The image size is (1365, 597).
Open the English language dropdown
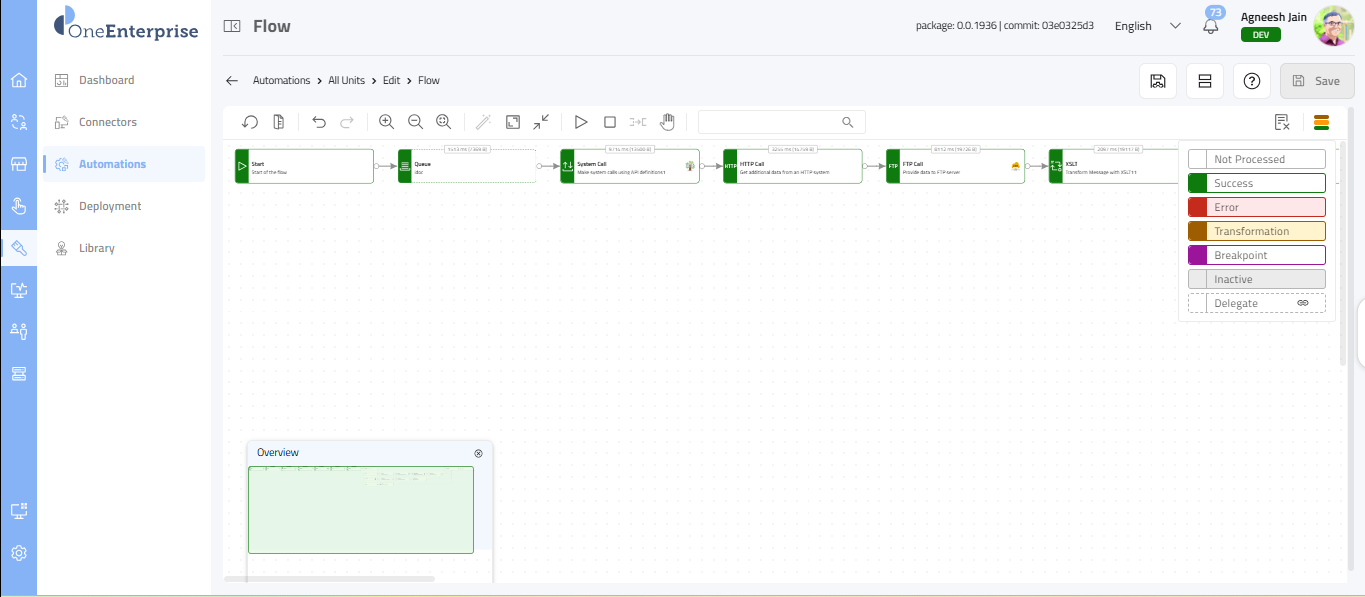click(1147, 26)
